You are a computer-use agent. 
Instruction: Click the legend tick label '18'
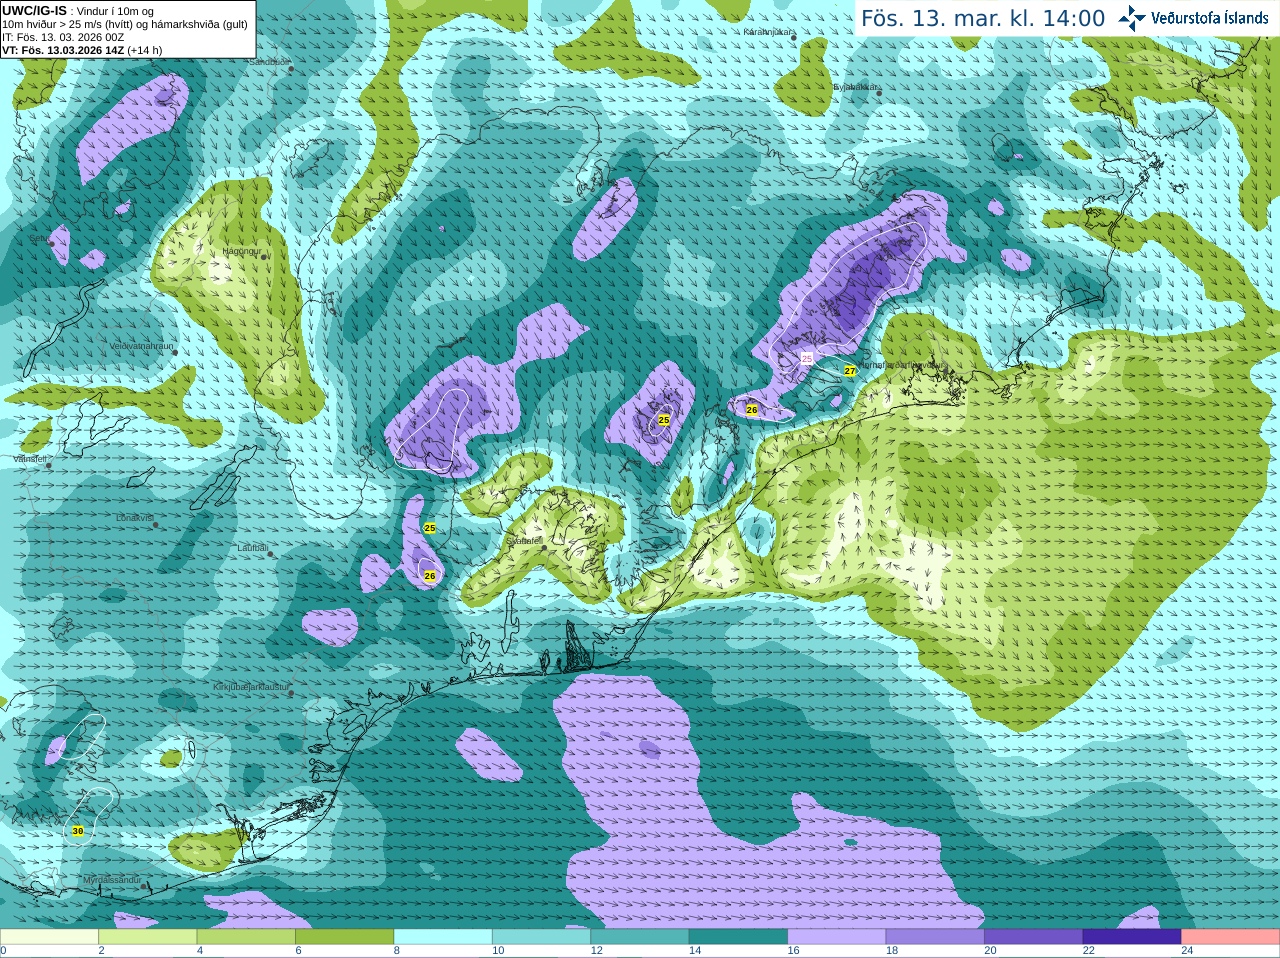click(892, 951)
